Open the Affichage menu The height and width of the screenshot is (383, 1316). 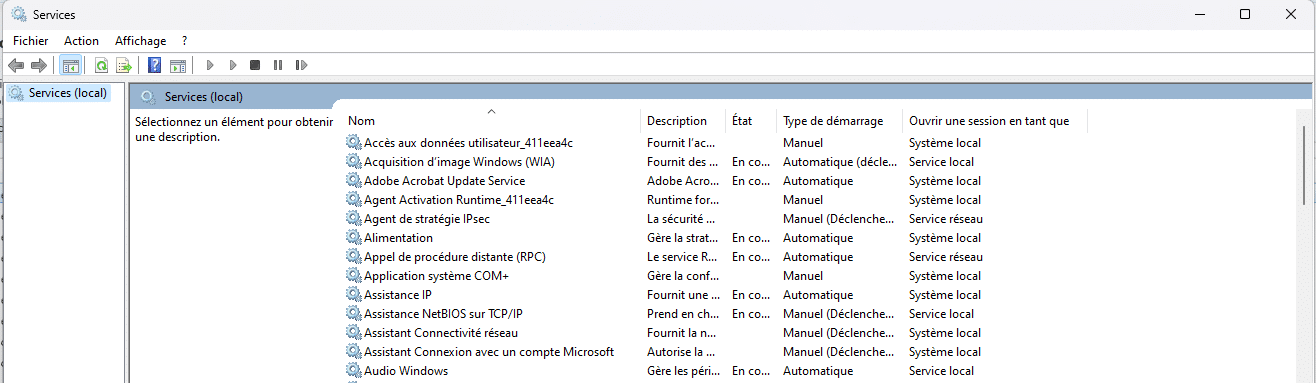pyautogui.click(x=141, y=41)
